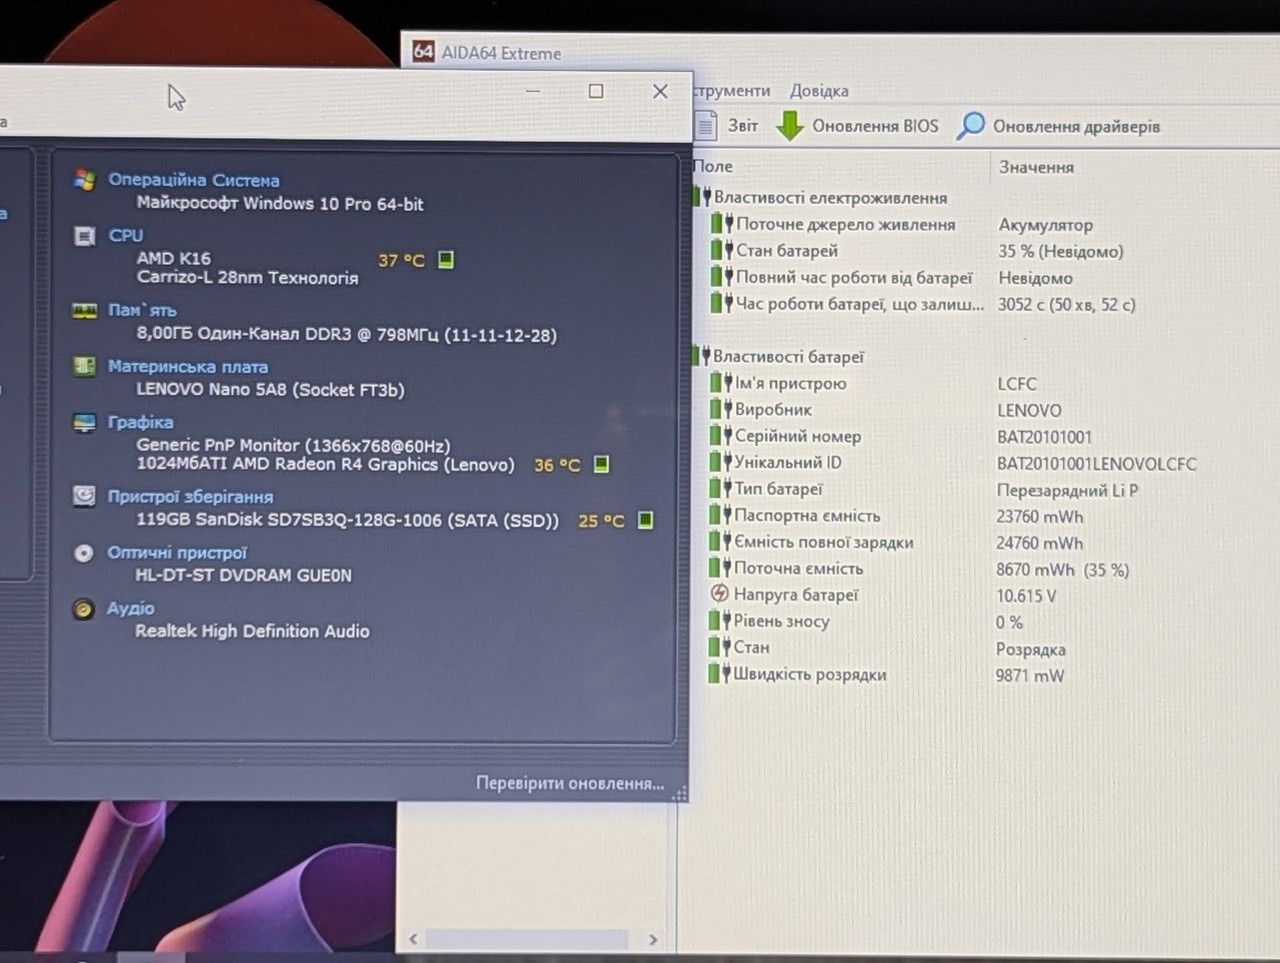The height and width of the screenshot is (963, 1280).
Task: Select the Властивості електроживлення group label
Action: pos(830,197)
